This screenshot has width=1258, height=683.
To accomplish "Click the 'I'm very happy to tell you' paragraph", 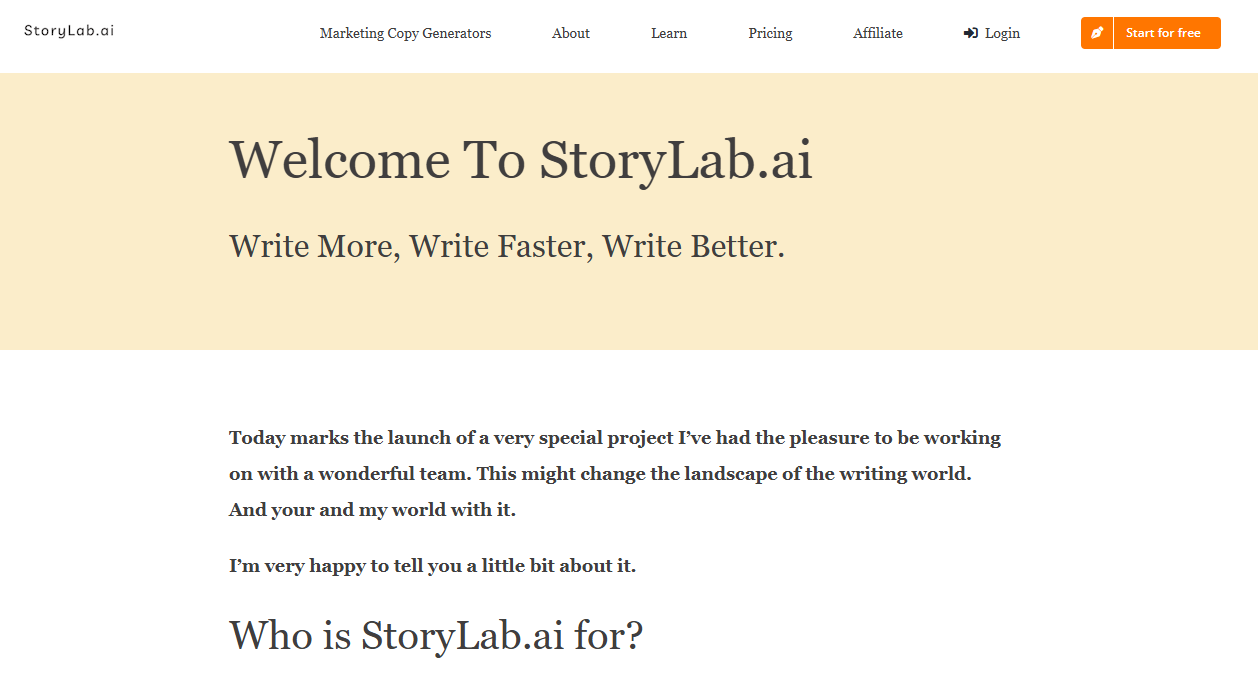I will [x=432, y=566].
